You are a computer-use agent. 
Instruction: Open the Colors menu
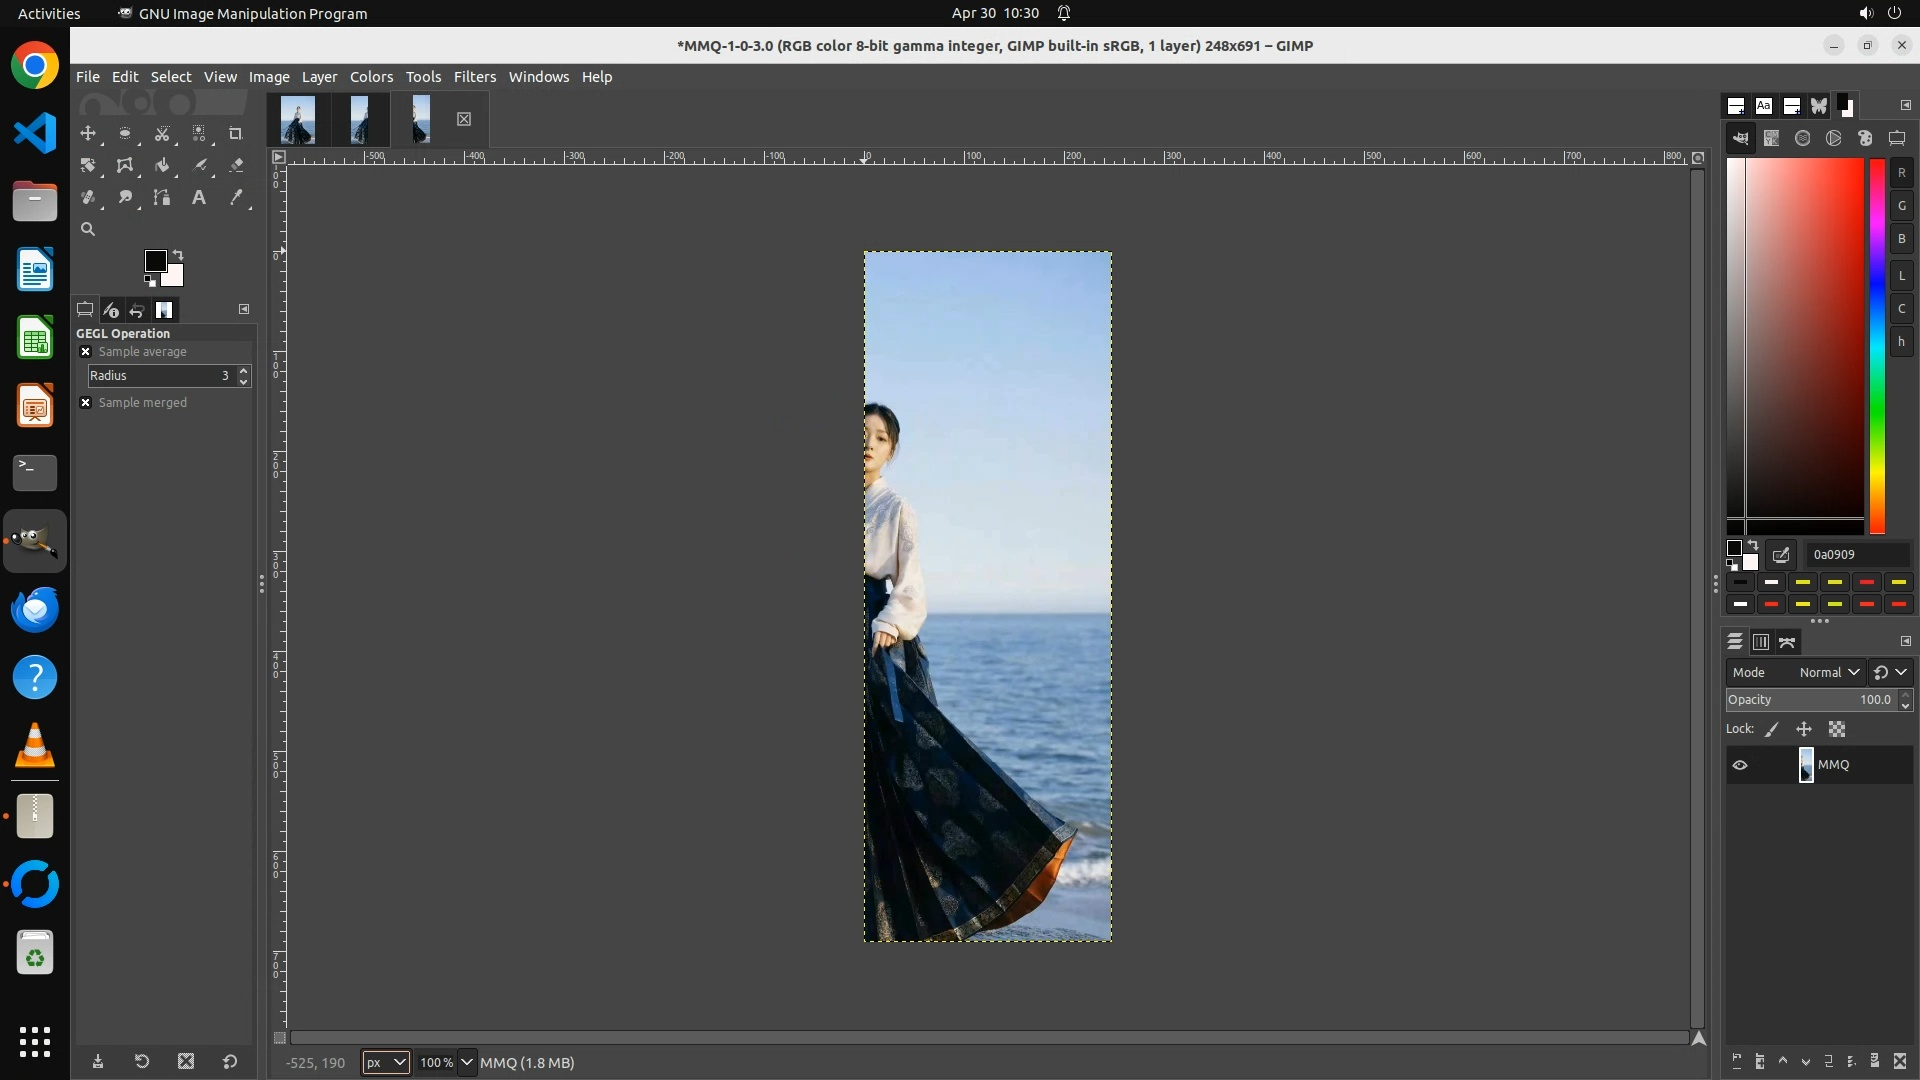pos(371,77)
